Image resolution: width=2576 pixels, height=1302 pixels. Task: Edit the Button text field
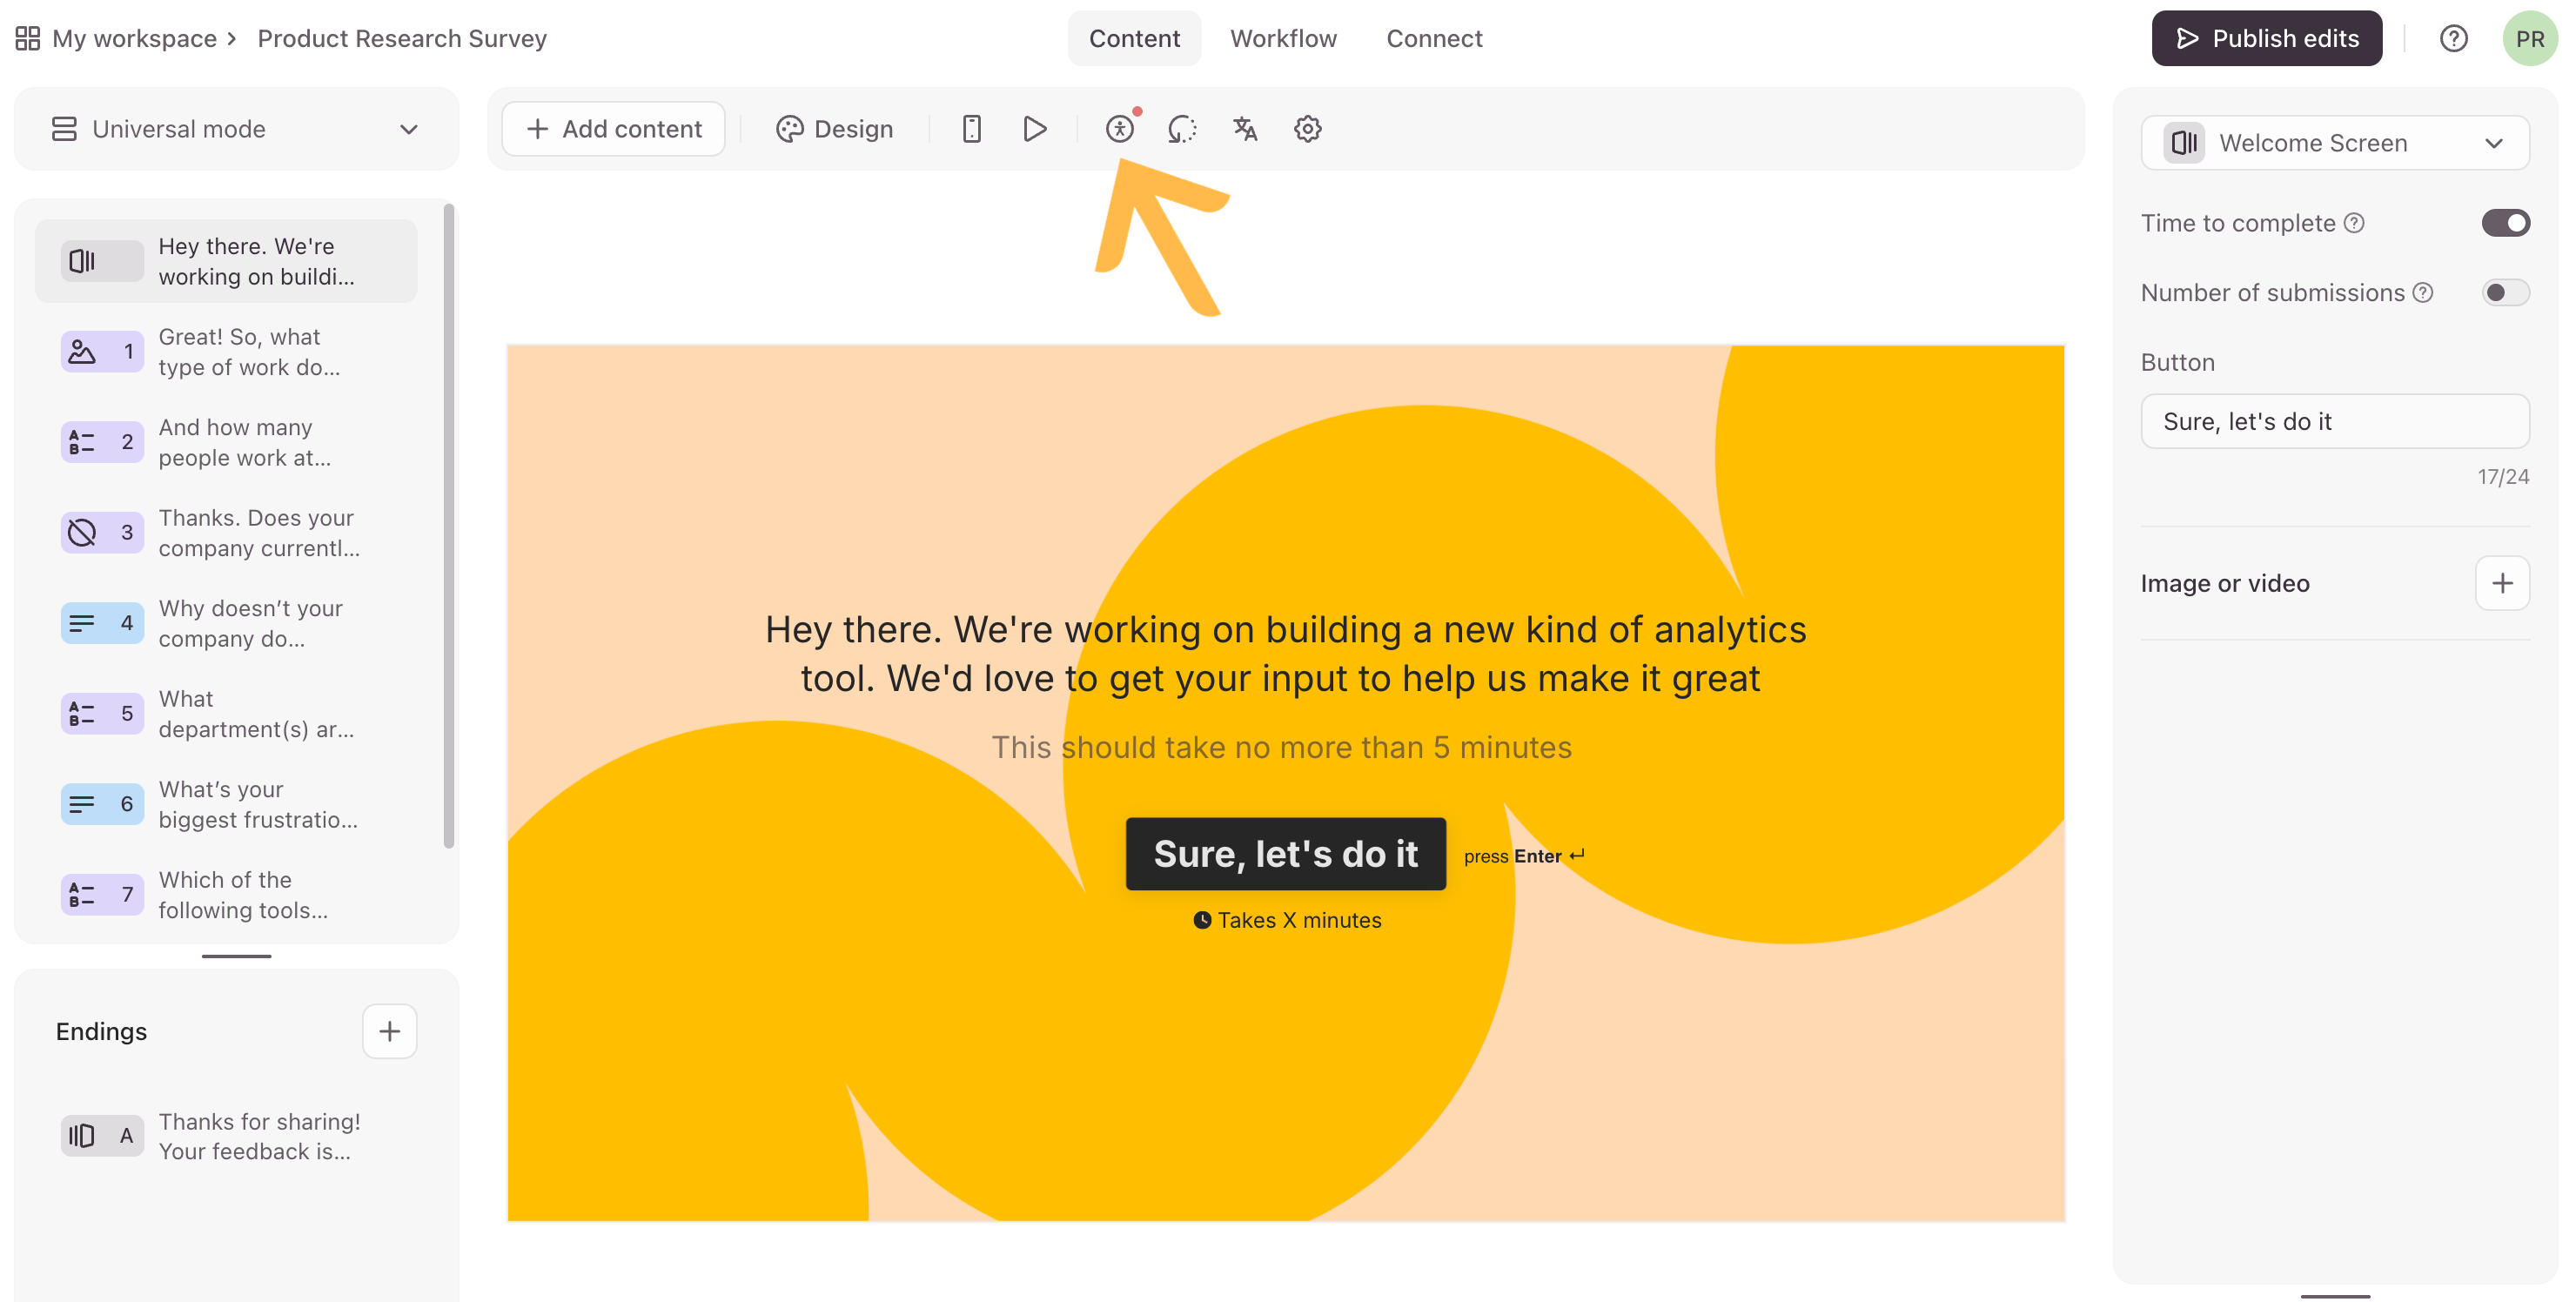tap(2334, 421)
